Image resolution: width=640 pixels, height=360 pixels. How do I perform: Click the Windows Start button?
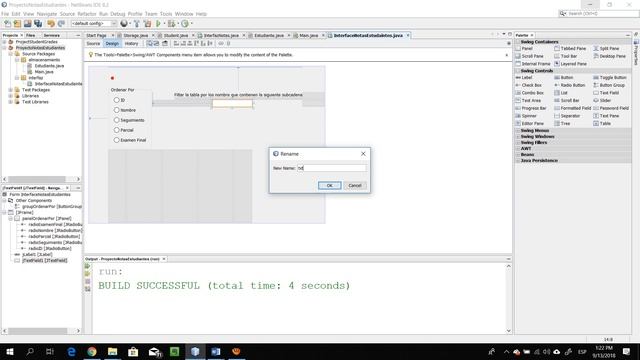point(10,351)
